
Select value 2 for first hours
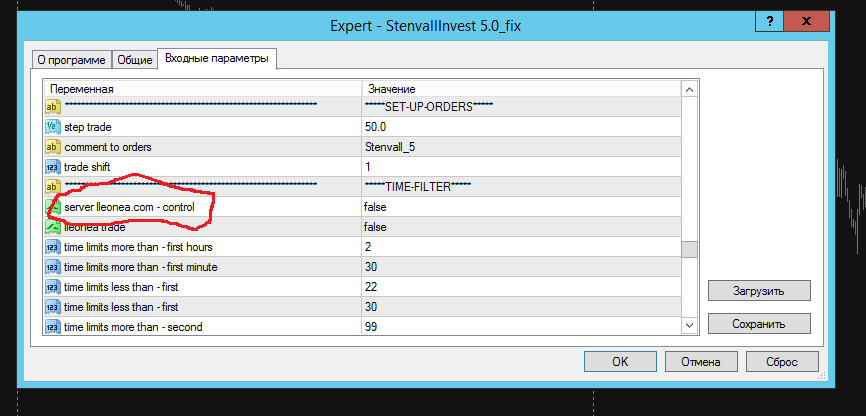tap(522, 247)
